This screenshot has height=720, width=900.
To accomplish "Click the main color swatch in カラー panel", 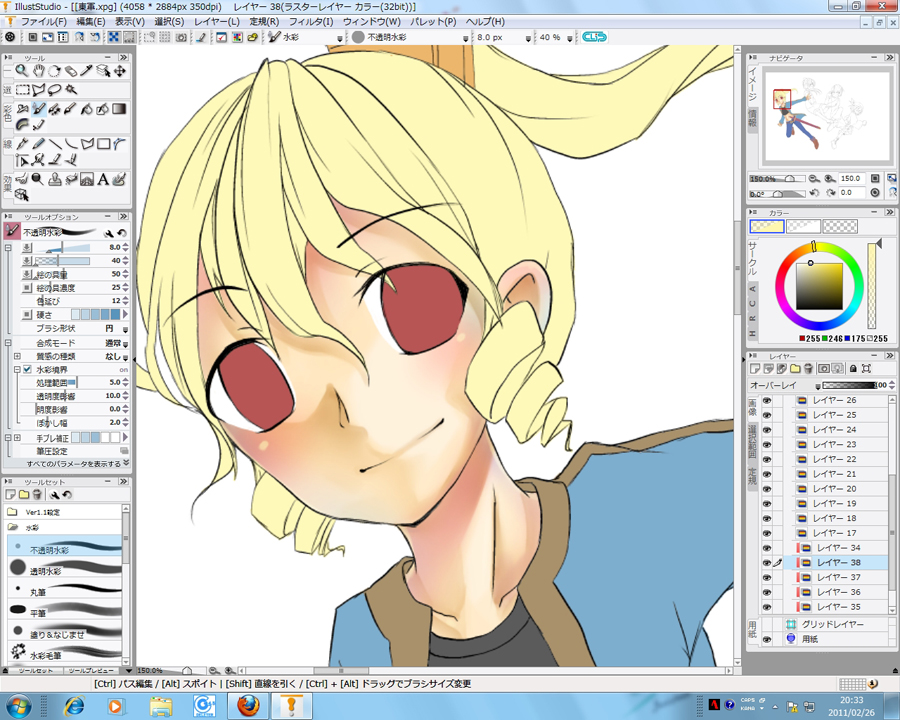I will coord(767,226).
